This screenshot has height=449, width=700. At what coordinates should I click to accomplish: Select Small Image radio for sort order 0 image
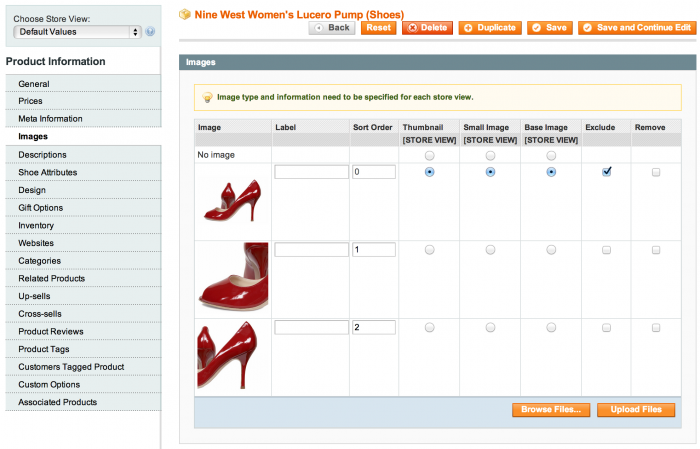pos(490,172)
